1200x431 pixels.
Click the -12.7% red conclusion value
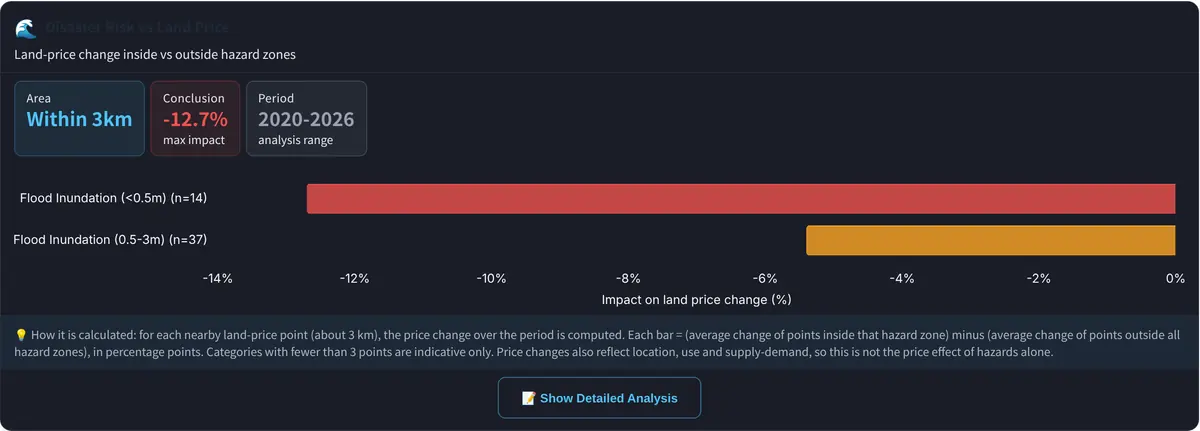pos(195,119)
